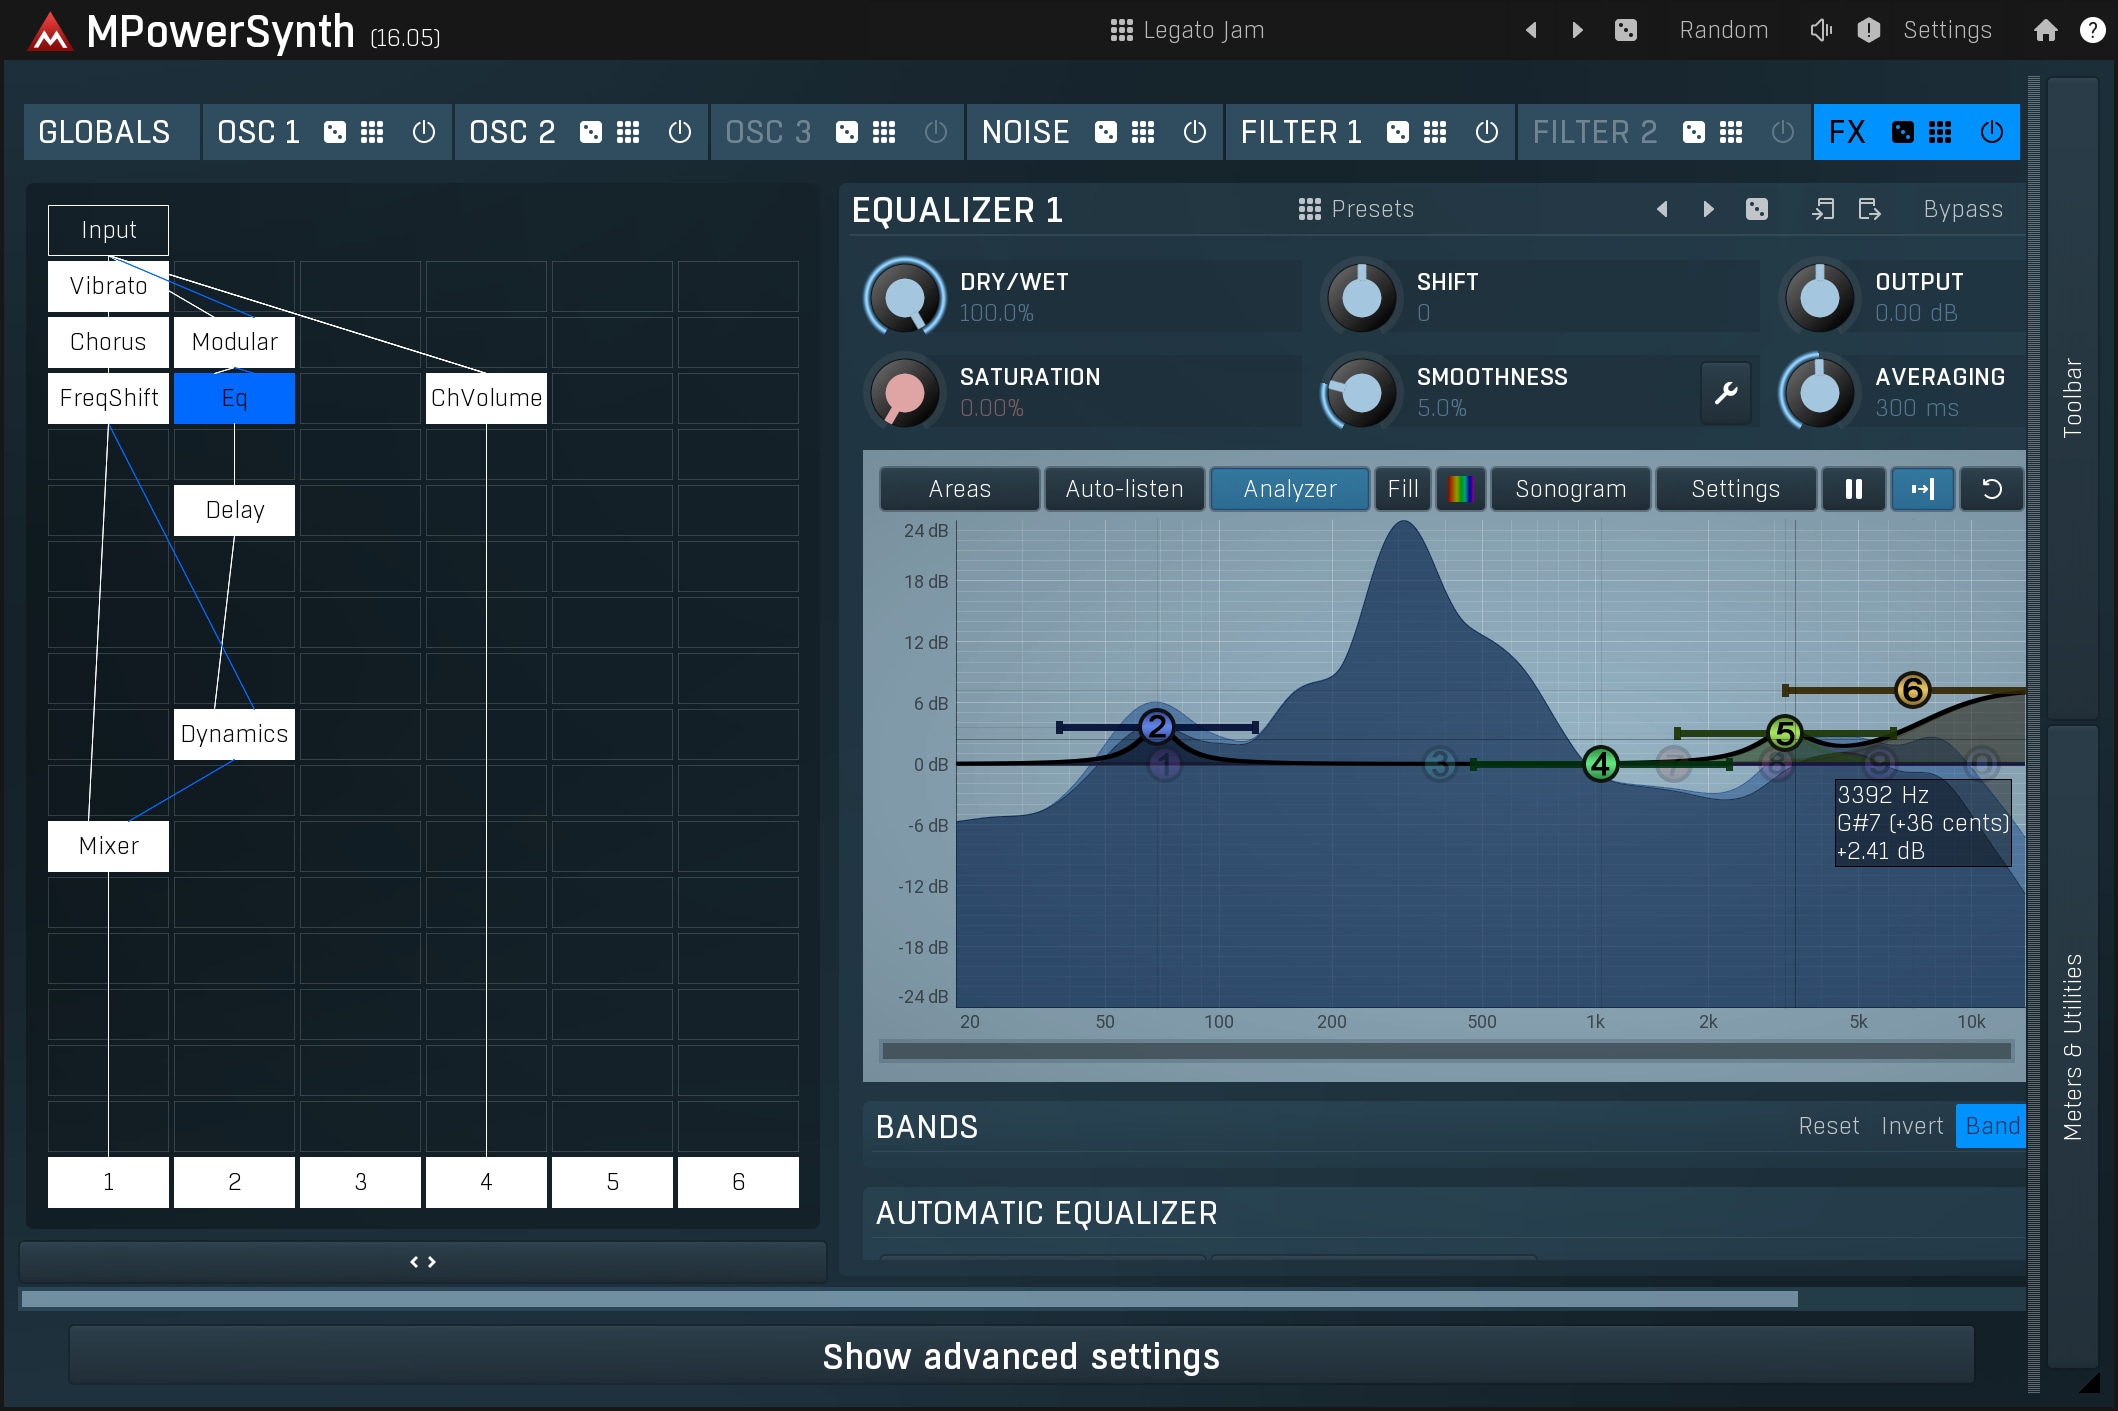
Task: Randomize OSC 3 with its dice icon
Action: [x=847, y=132]
